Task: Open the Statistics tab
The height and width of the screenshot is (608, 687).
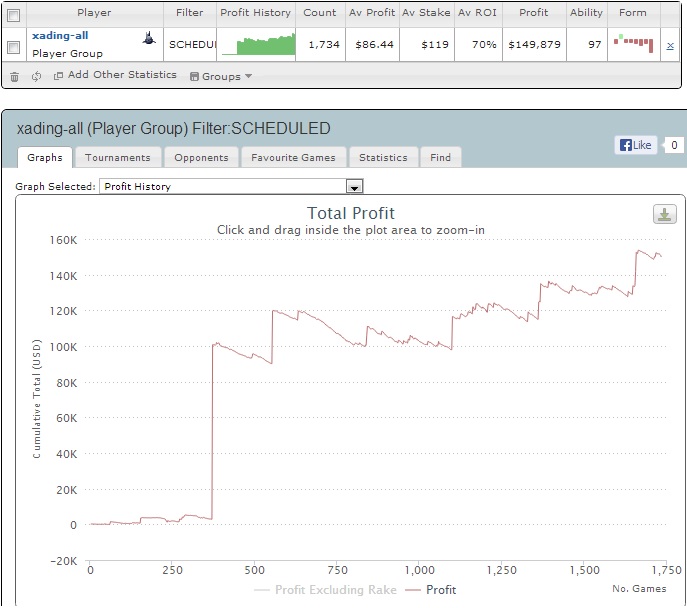Action: (x=383, y=158)
